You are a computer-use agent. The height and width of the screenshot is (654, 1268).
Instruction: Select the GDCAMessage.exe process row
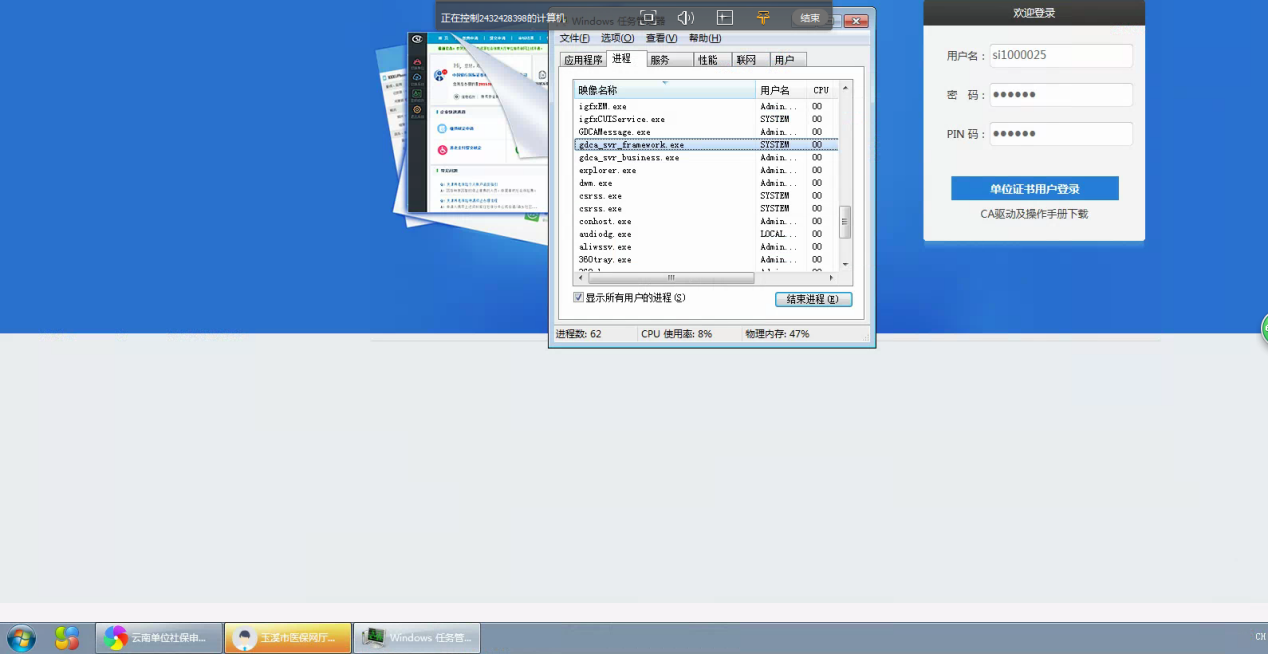pos(706,132)
